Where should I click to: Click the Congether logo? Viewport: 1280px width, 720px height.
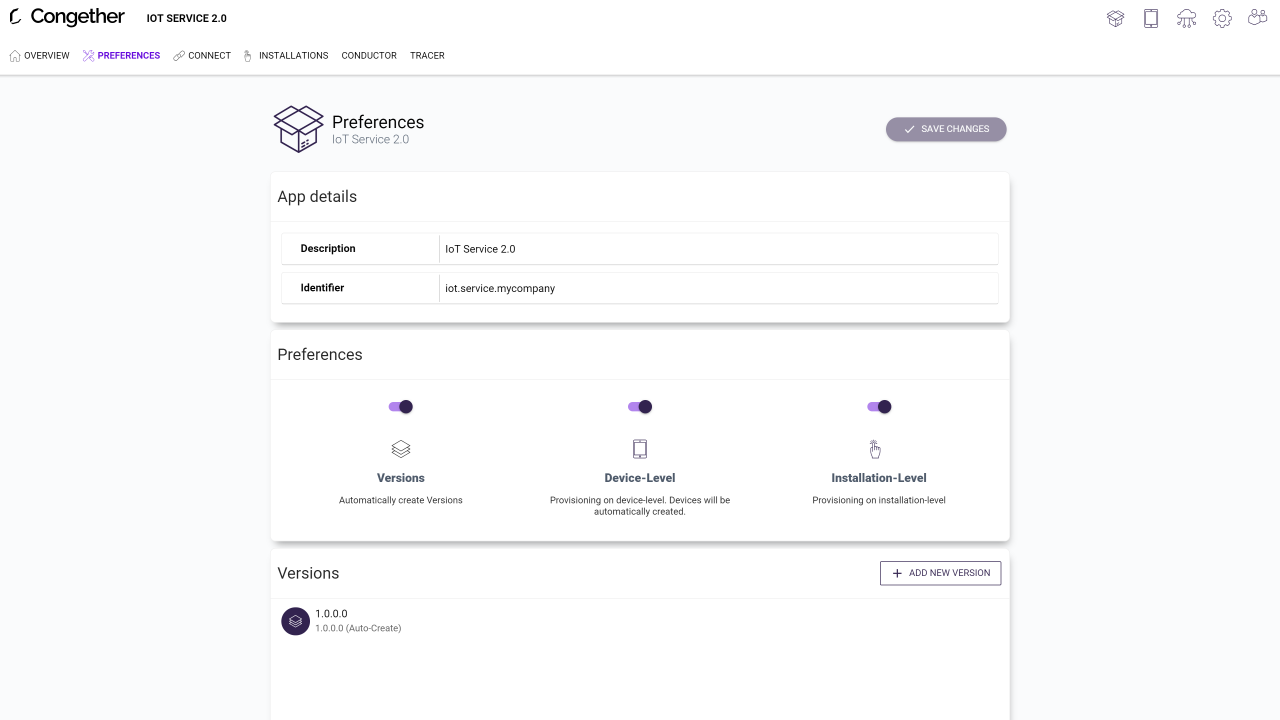[x=67, y=17]
